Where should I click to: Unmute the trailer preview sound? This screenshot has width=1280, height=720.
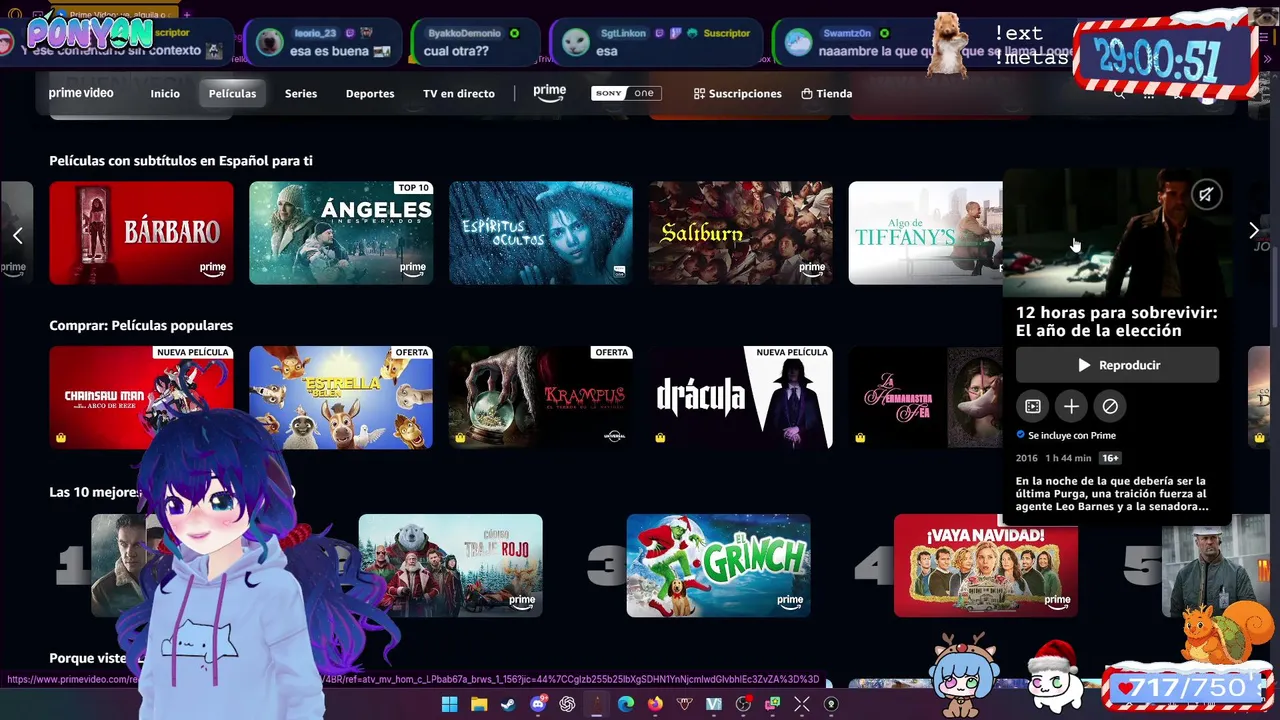1207,194
